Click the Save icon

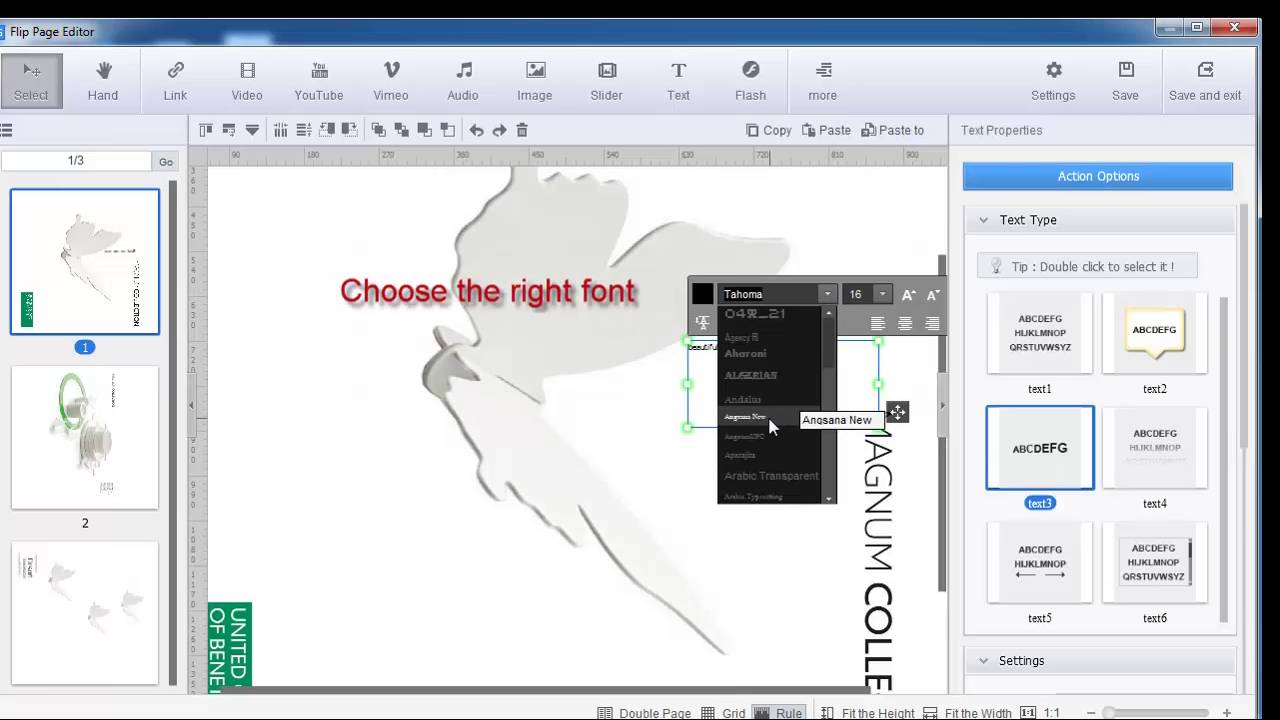pyautogui.click(x=1126, y=81)
